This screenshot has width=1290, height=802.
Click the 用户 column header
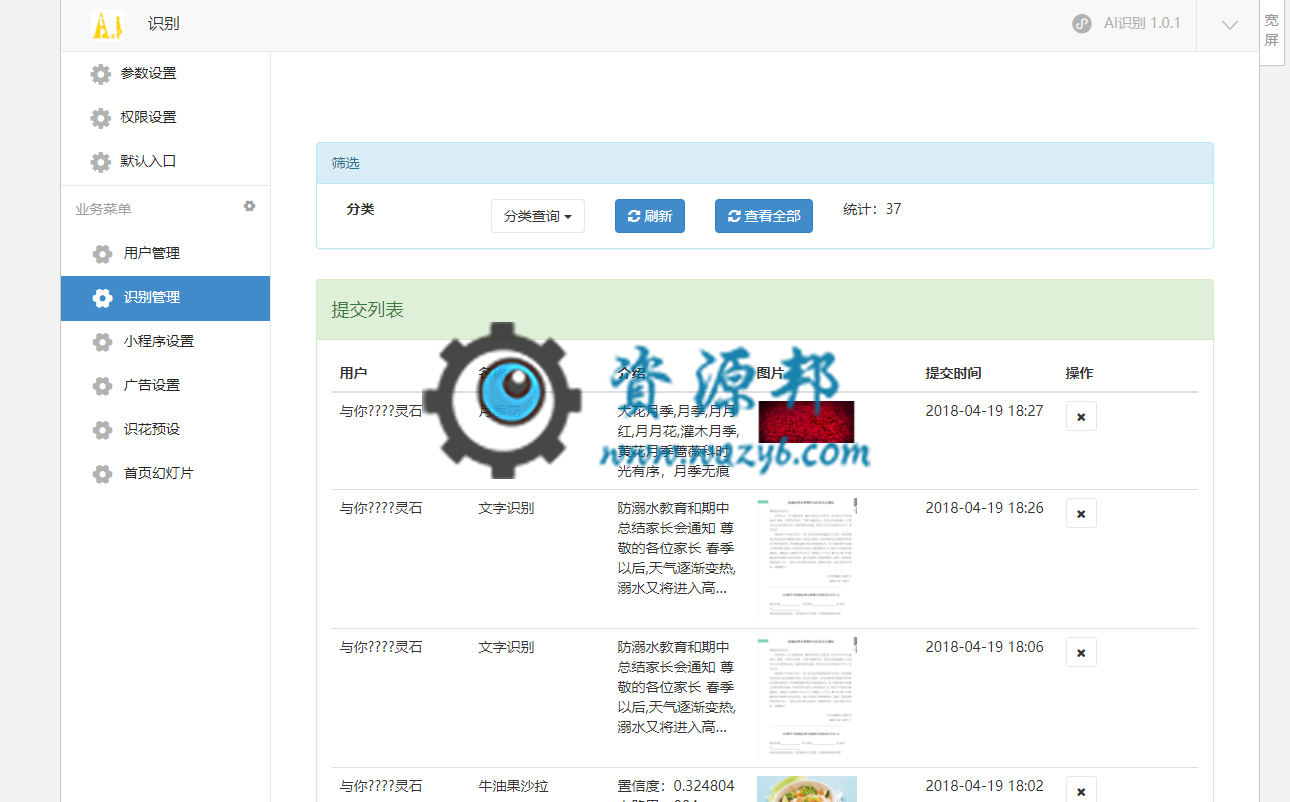pos(353,373)
